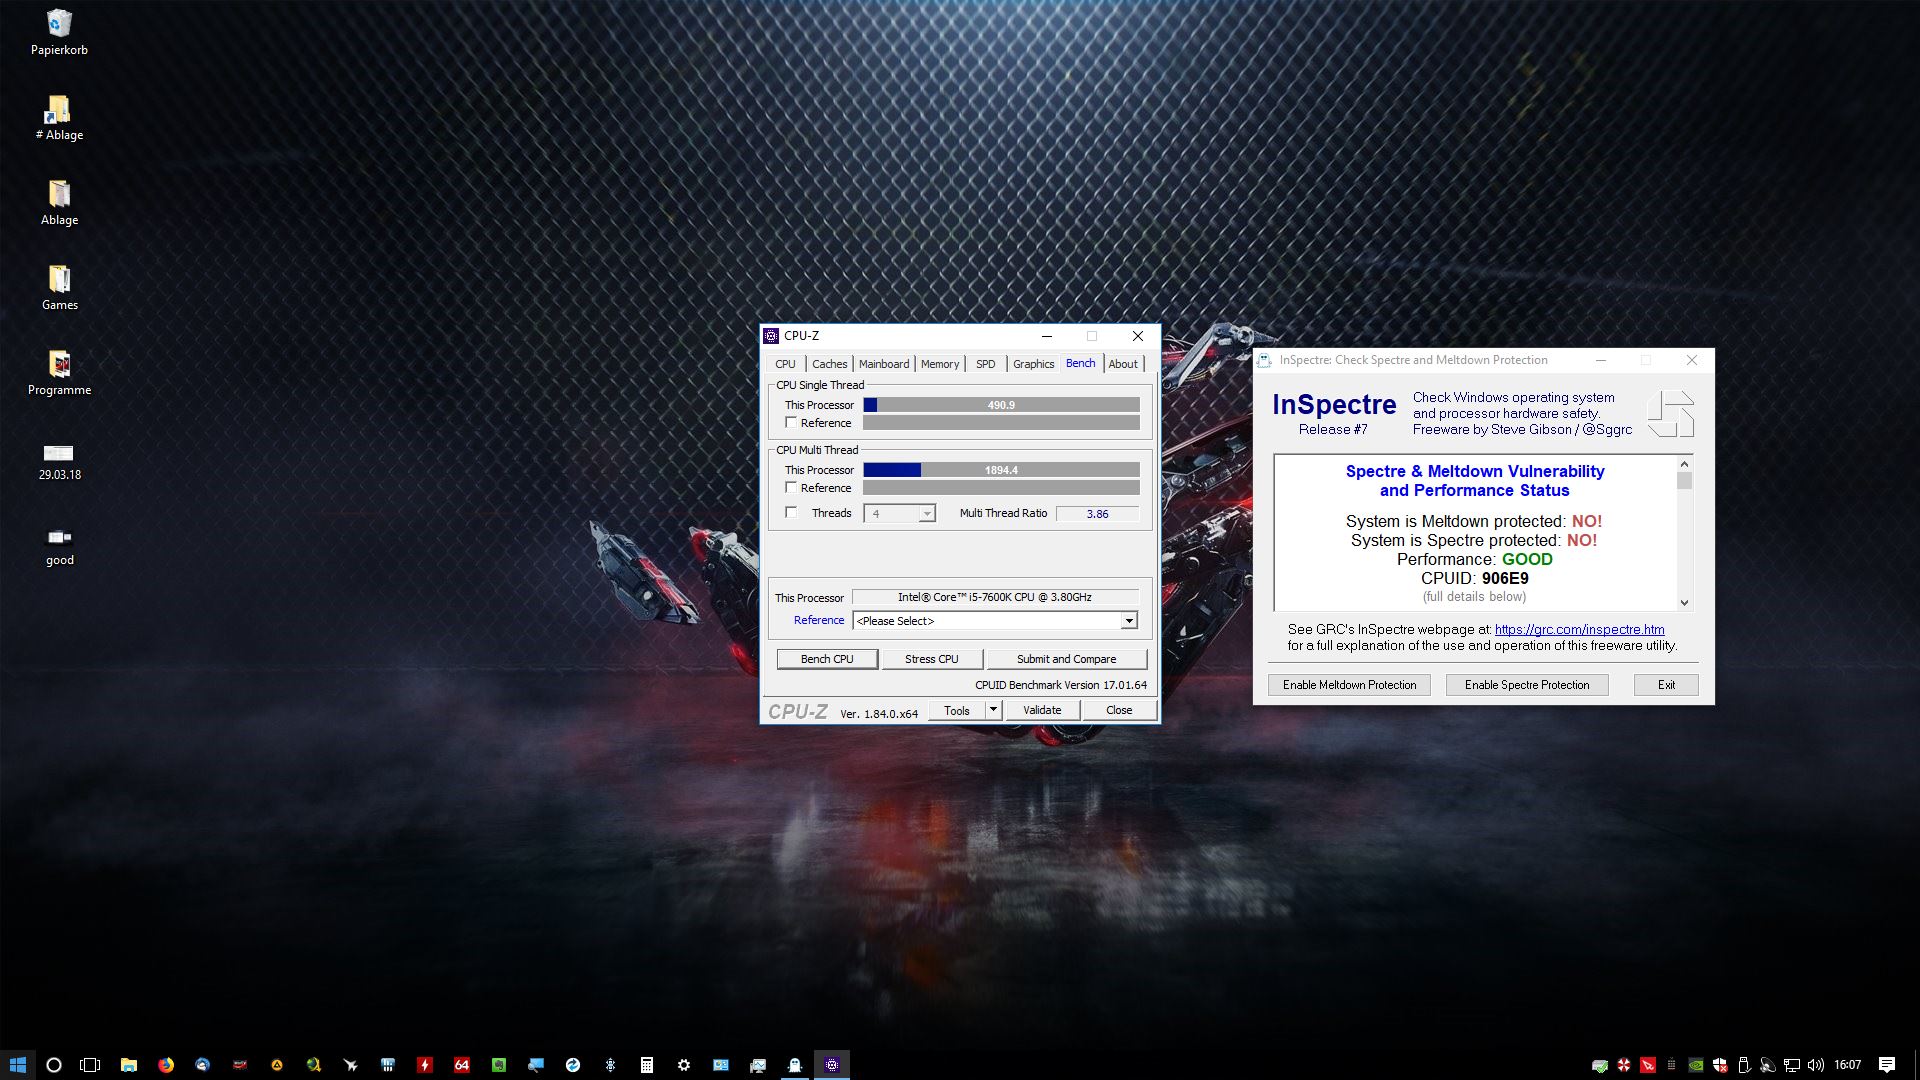Expand the Reference processor select dropdown
Image resolution: width=1920 pixels, height=1080 pixels.
[1129, 621]
